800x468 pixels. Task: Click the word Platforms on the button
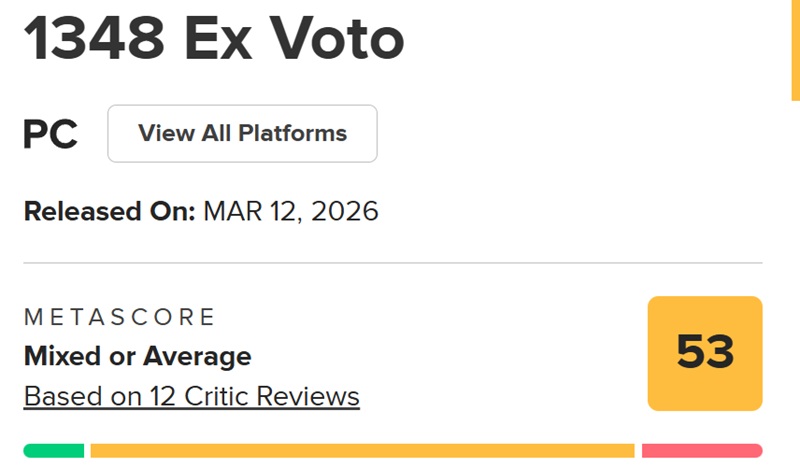(x=298, y=133)
